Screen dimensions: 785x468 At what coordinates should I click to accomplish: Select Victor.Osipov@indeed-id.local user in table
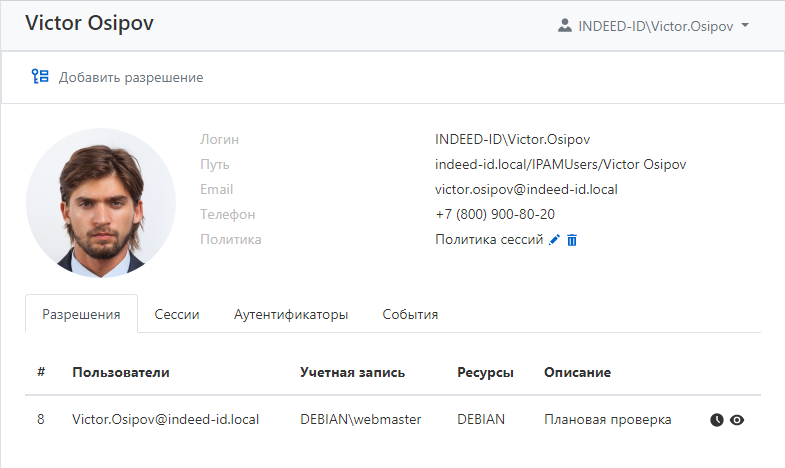coord(166,420)
